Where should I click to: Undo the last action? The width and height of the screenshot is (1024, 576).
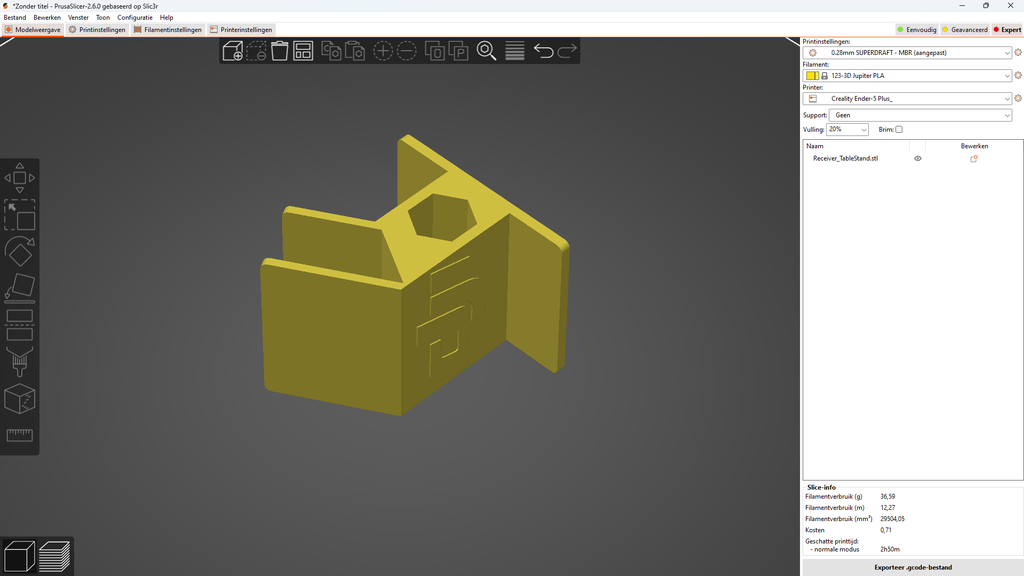(x=543, y=51)
